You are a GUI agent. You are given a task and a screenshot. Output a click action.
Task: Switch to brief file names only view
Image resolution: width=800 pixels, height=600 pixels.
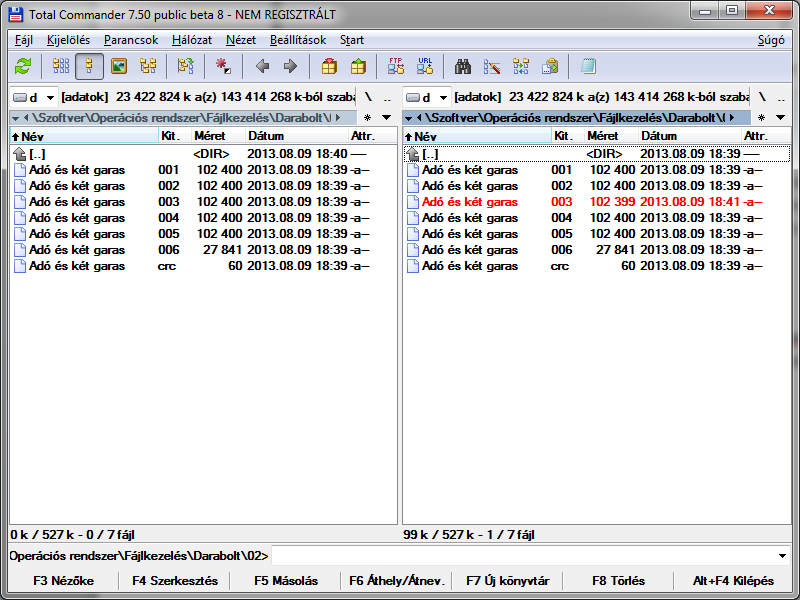point(61,66)
